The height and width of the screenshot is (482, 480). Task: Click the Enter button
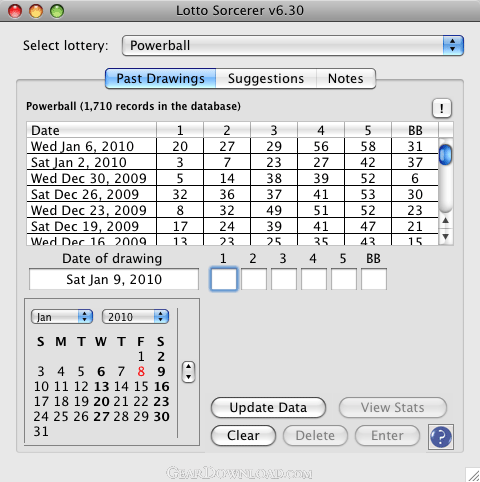pyautogui.click(x=387, y=435)
